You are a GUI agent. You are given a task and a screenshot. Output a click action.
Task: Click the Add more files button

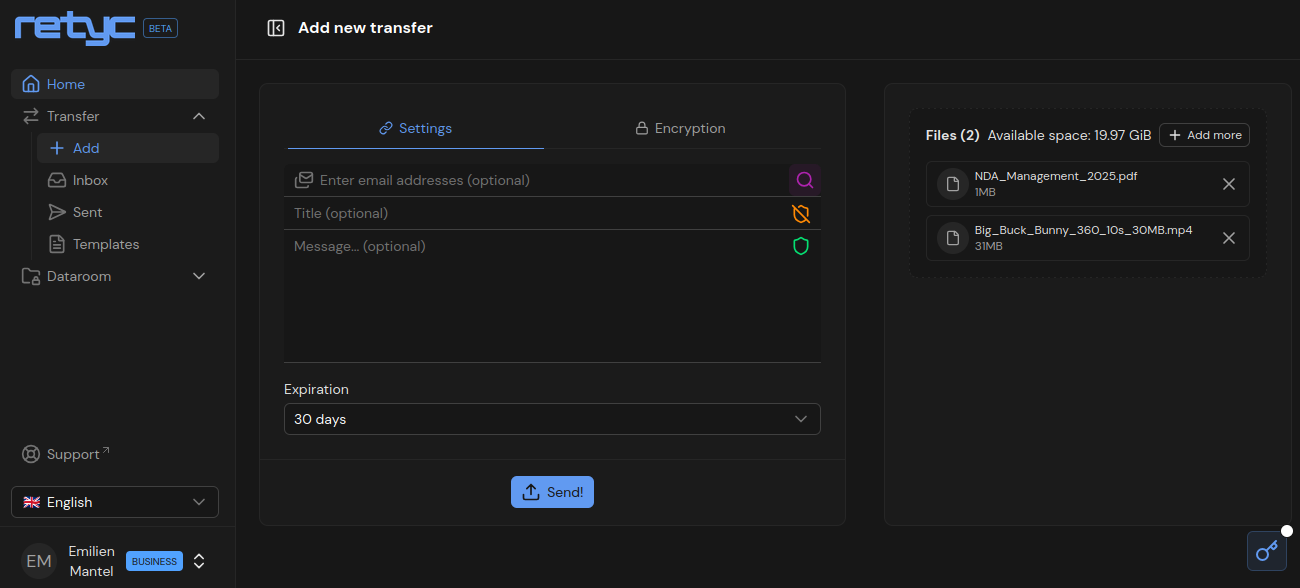pos(1204,135)
